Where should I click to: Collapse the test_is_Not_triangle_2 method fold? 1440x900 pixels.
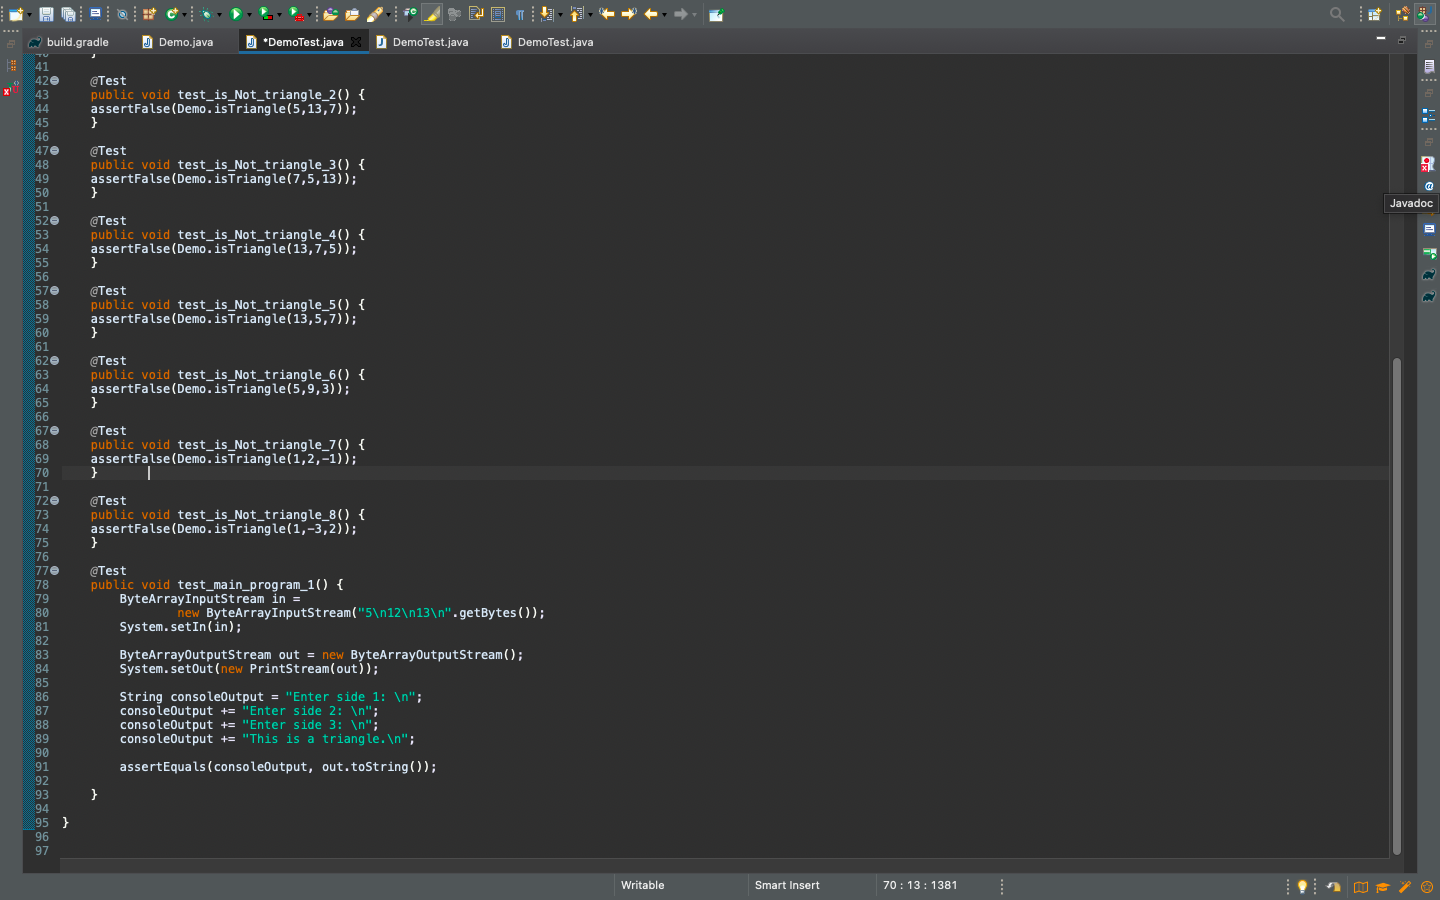(55, 81)
